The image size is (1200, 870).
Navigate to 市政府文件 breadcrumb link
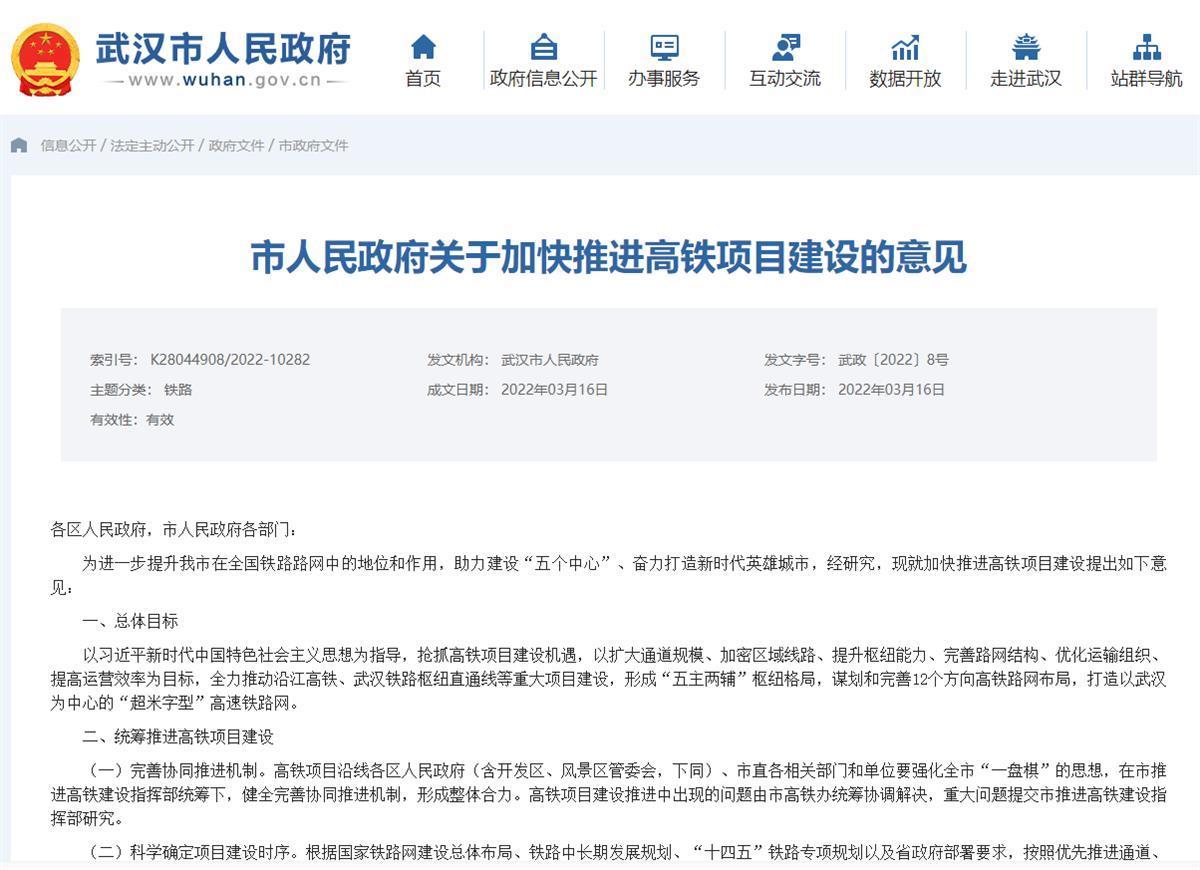[x=313, y=146]
